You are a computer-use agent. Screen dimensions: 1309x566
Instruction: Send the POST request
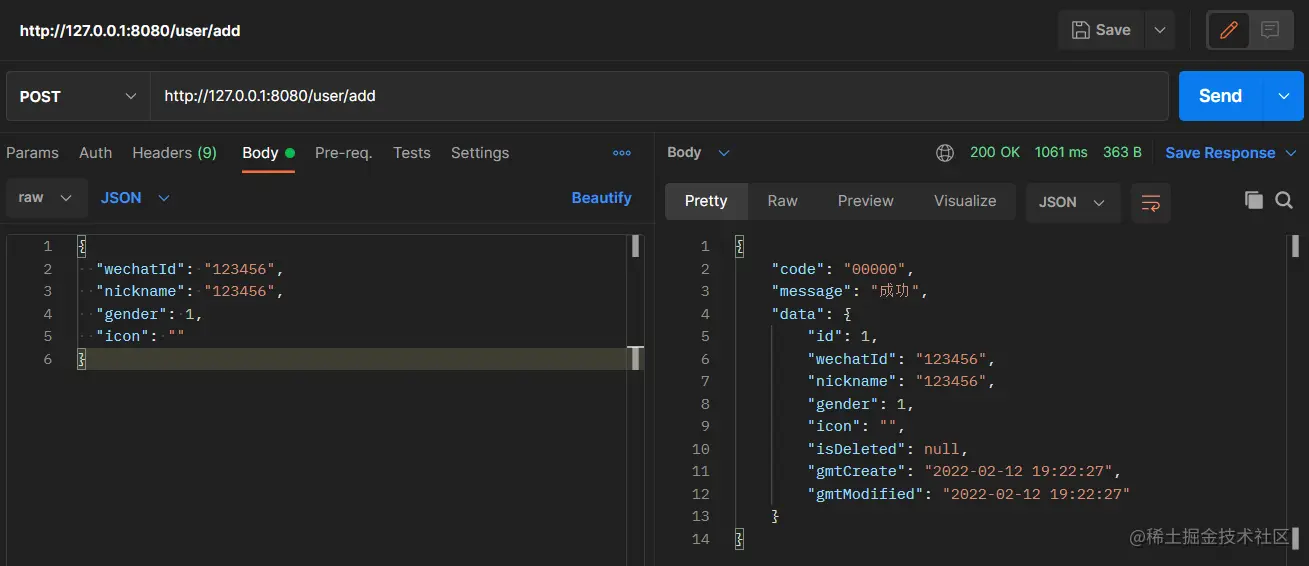click(x=1220, y=96)
